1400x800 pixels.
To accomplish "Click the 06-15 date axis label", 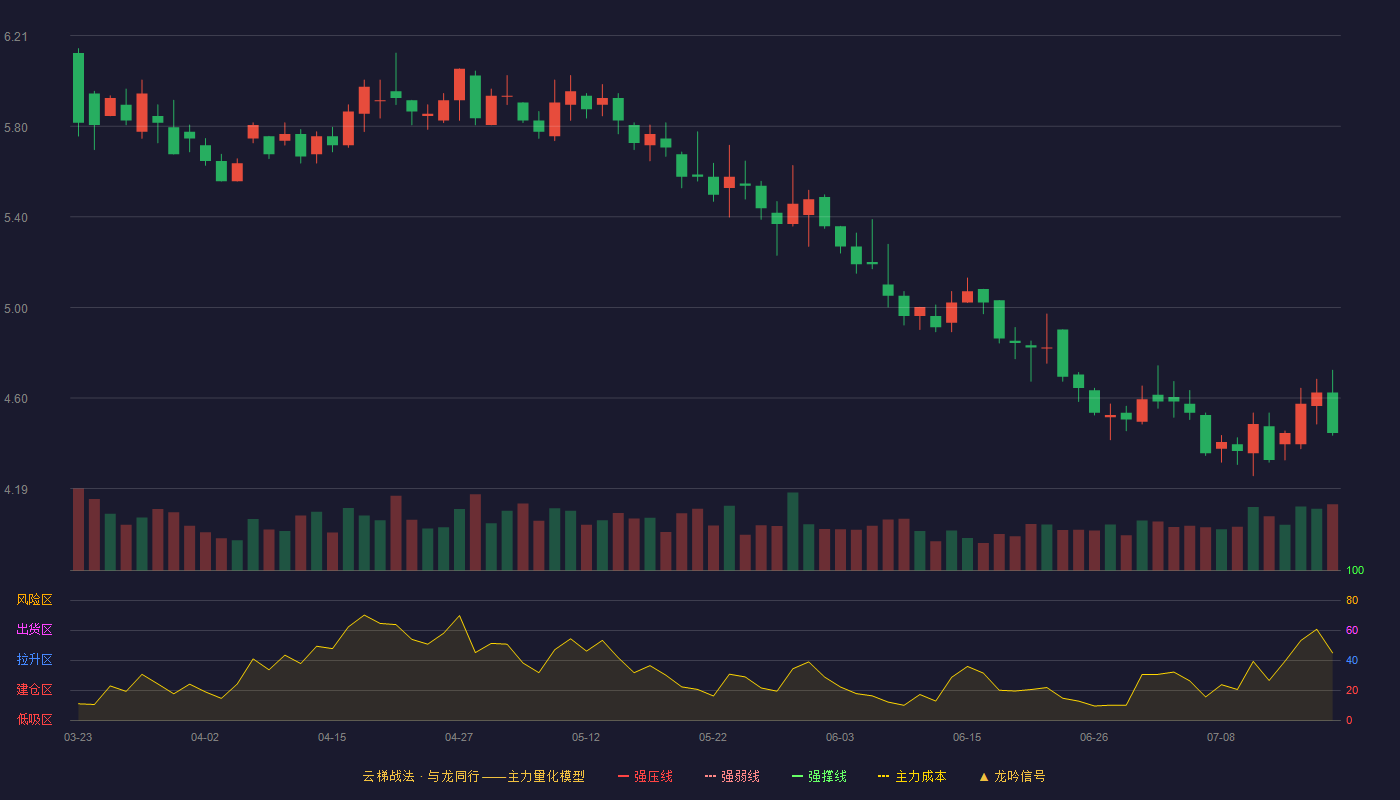I will tap(967, 737).
